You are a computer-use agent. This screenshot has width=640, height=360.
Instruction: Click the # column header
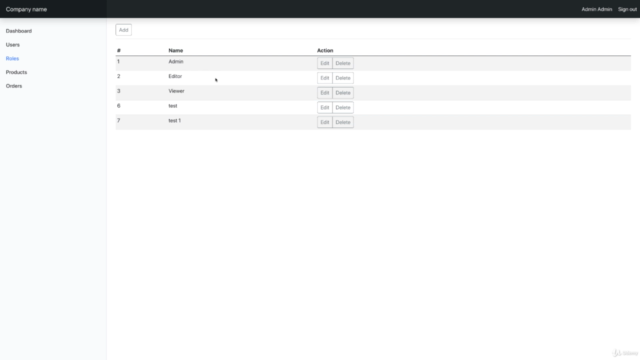(119, 51)
